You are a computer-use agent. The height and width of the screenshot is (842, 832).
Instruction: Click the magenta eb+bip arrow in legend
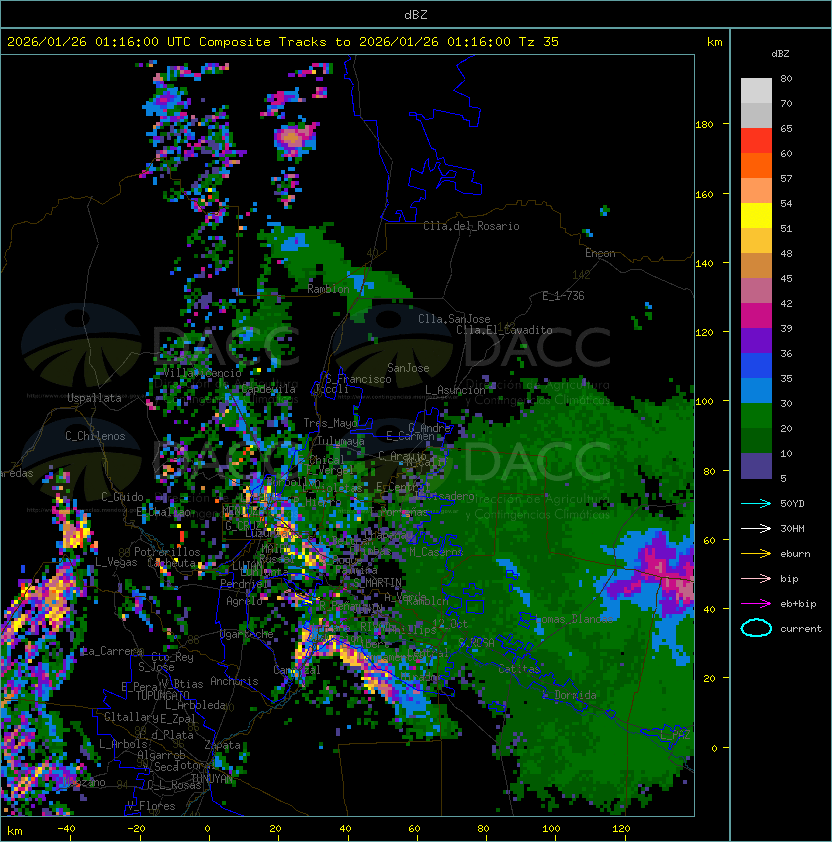click(756, 604)
